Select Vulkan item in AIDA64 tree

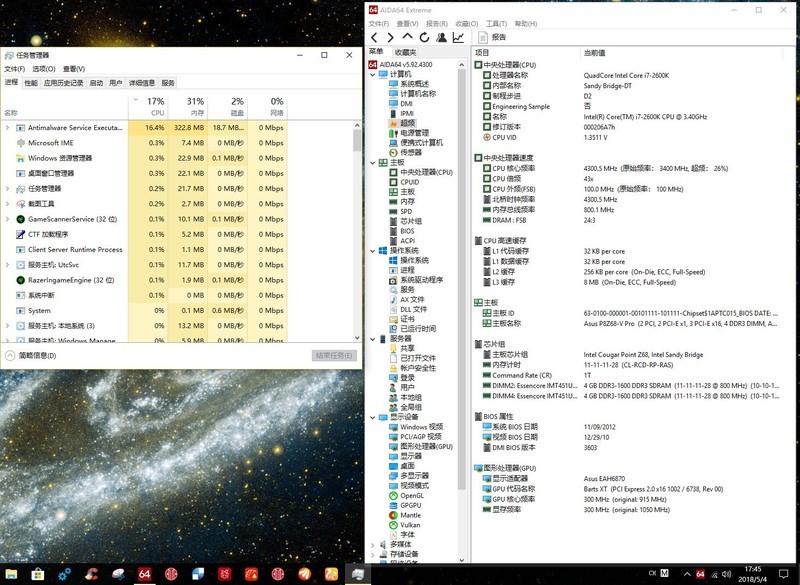405,525
